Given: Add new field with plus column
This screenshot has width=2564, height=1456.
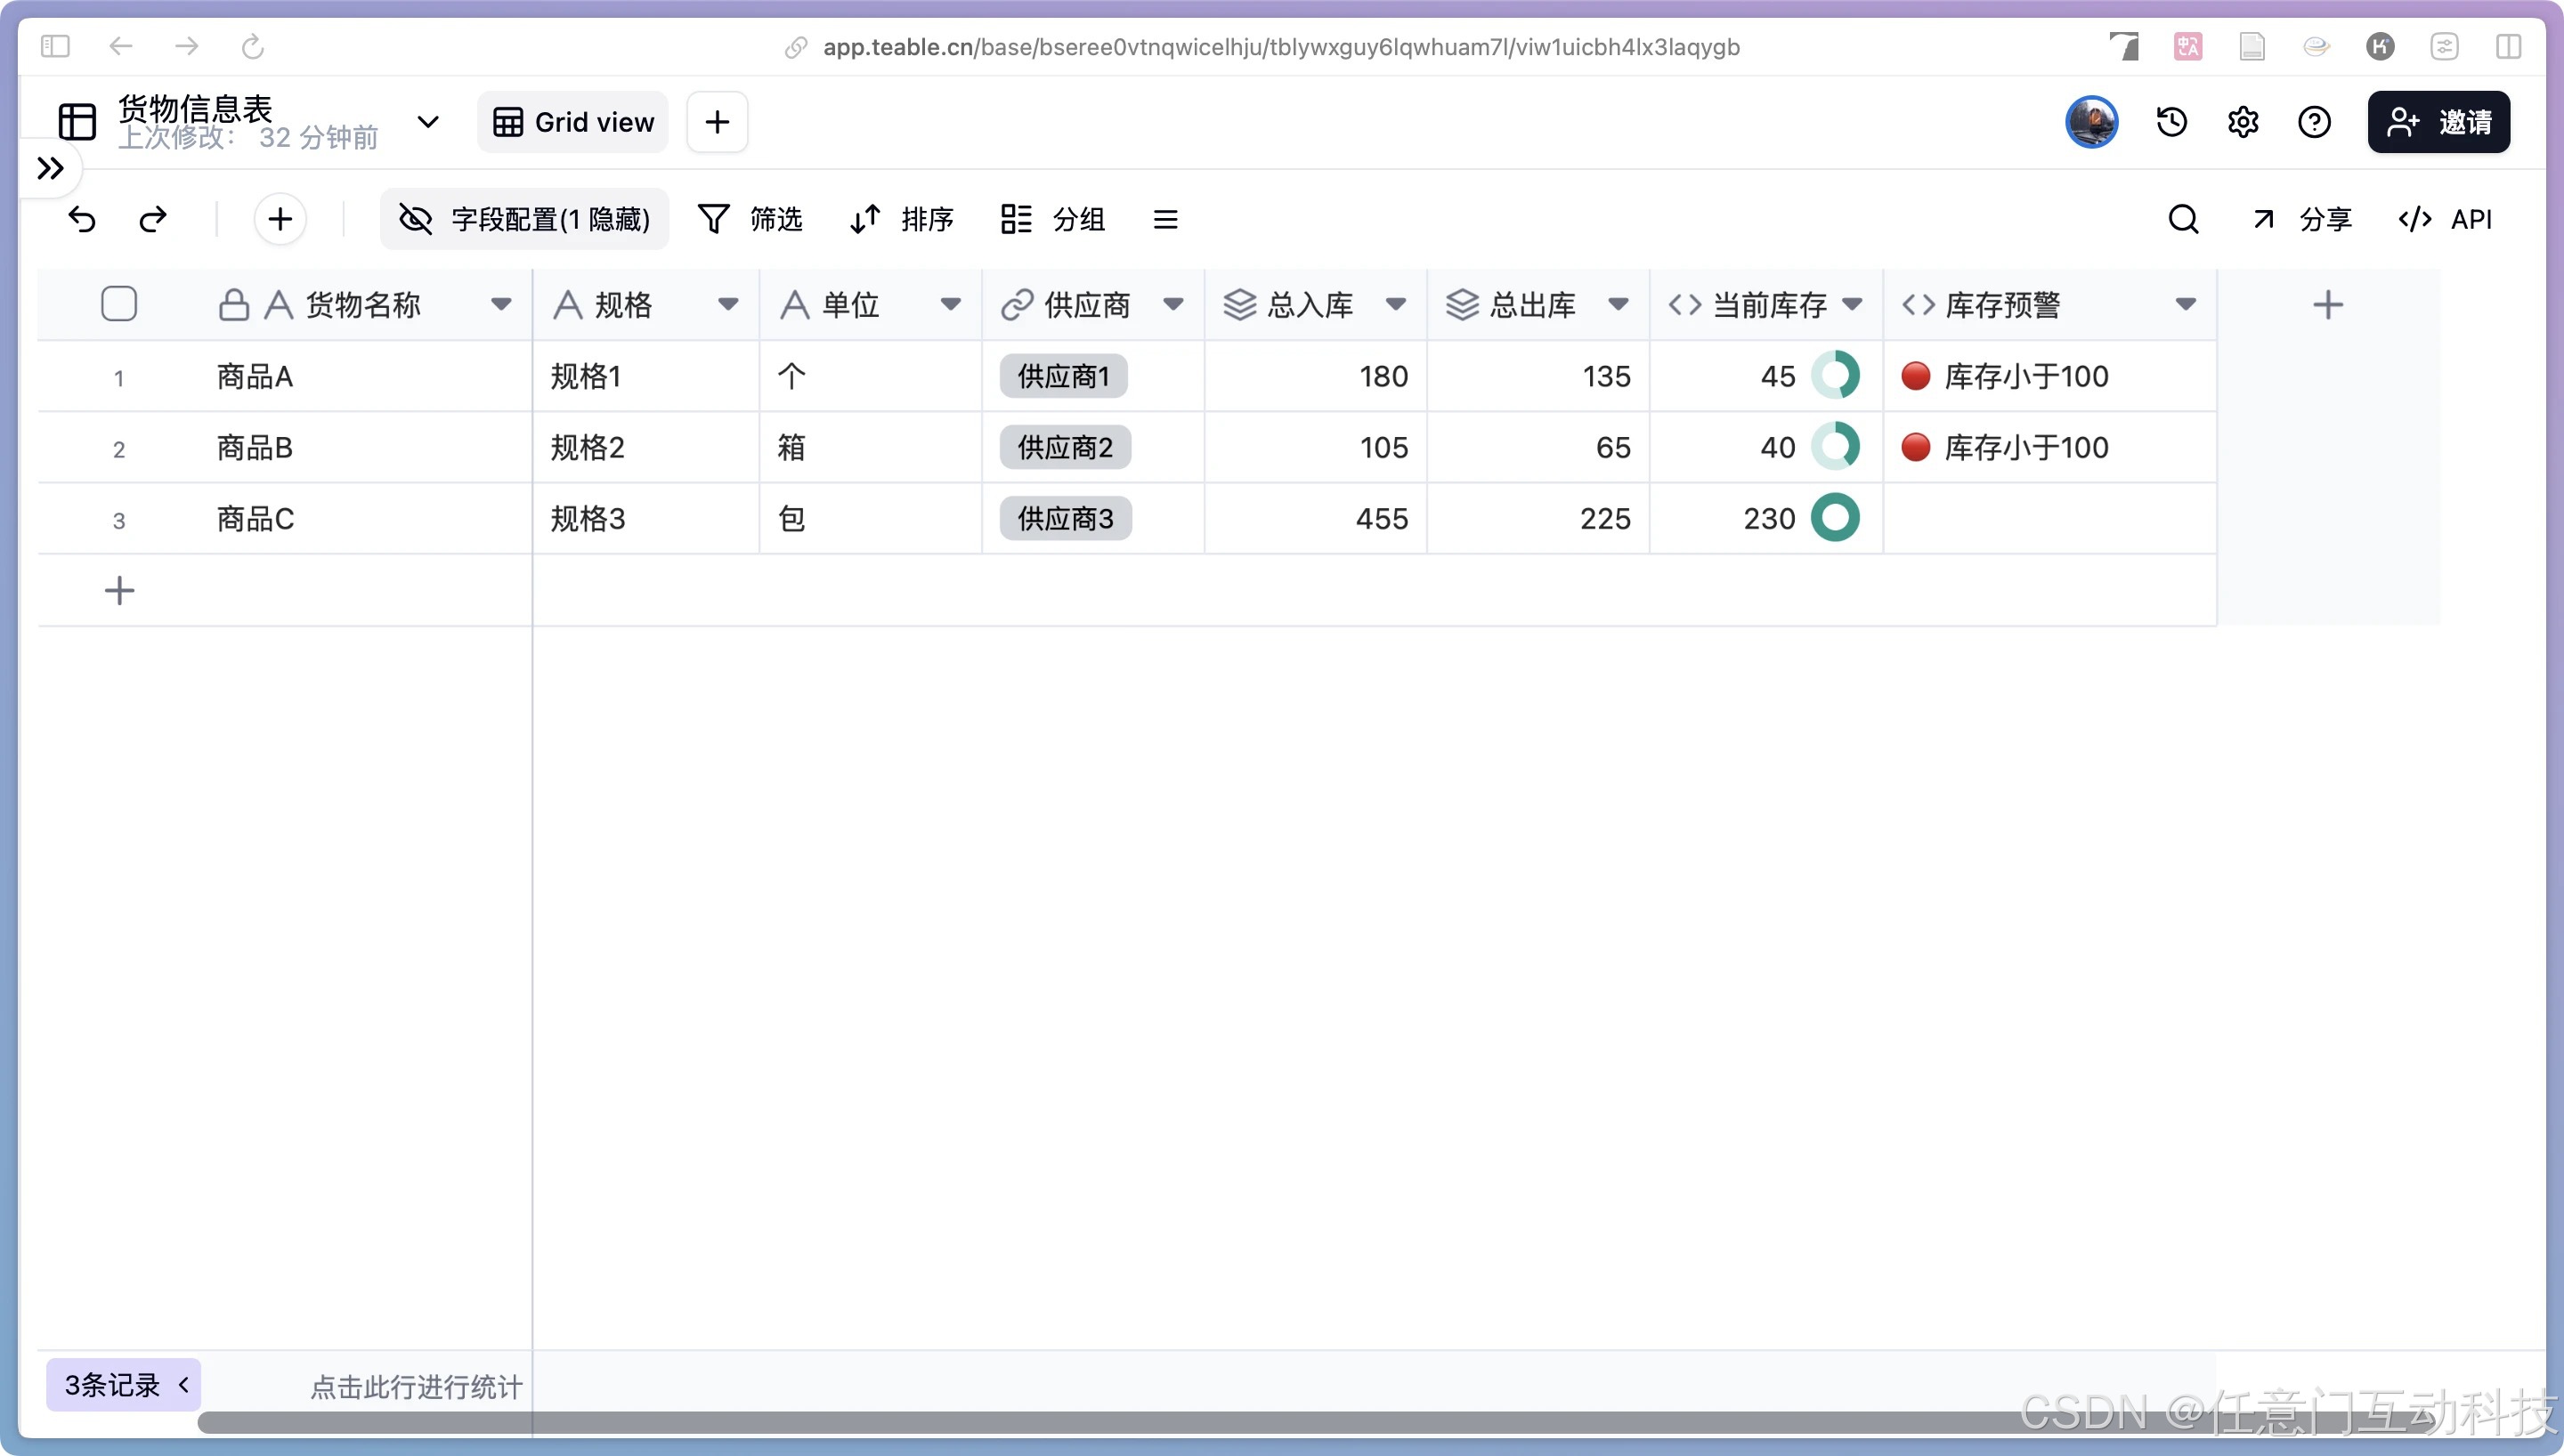Looking at the screenshot, I should click(x=2328, y=305).
